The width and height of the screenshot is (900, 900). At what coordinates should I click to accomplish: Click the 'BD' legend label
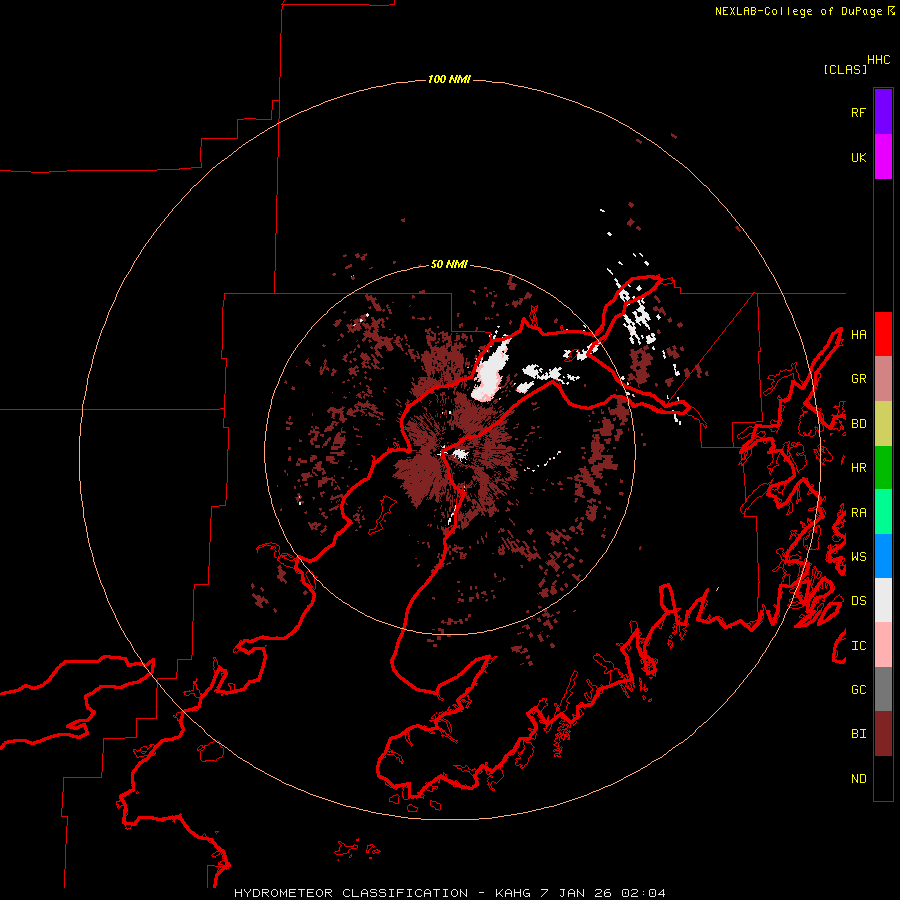click(858, 424)
